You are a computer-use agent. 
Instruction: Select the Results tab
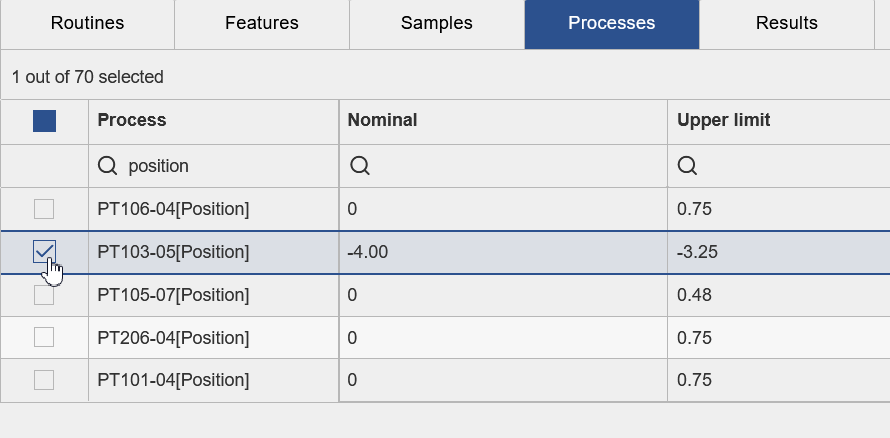pyautogui.click(x=786, y=23)
